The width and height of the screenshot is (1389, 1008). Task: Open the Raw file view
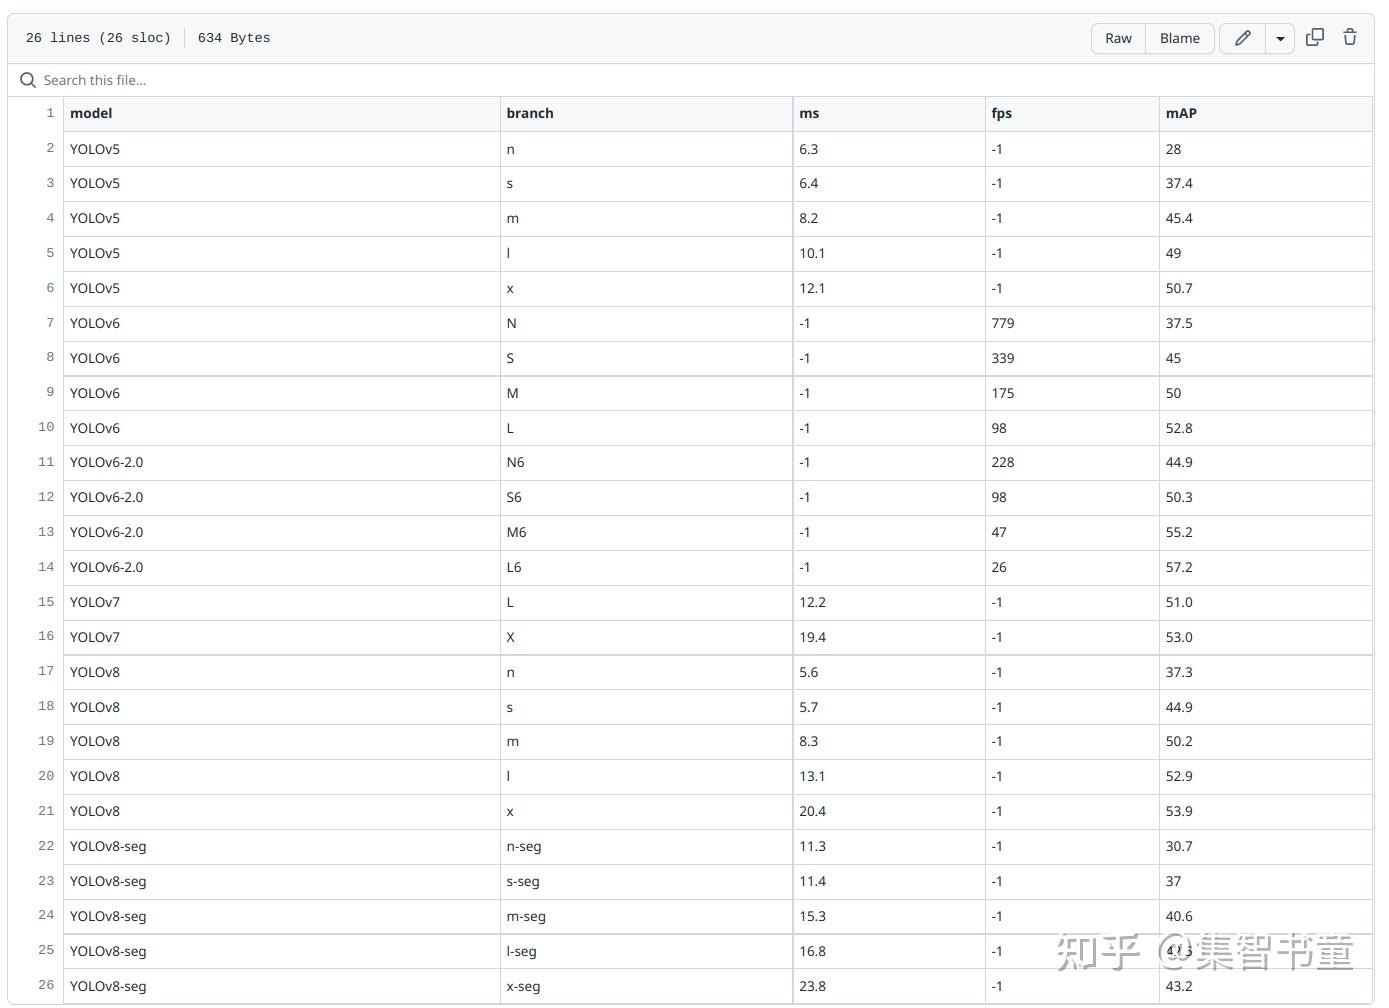point(1118,38)
